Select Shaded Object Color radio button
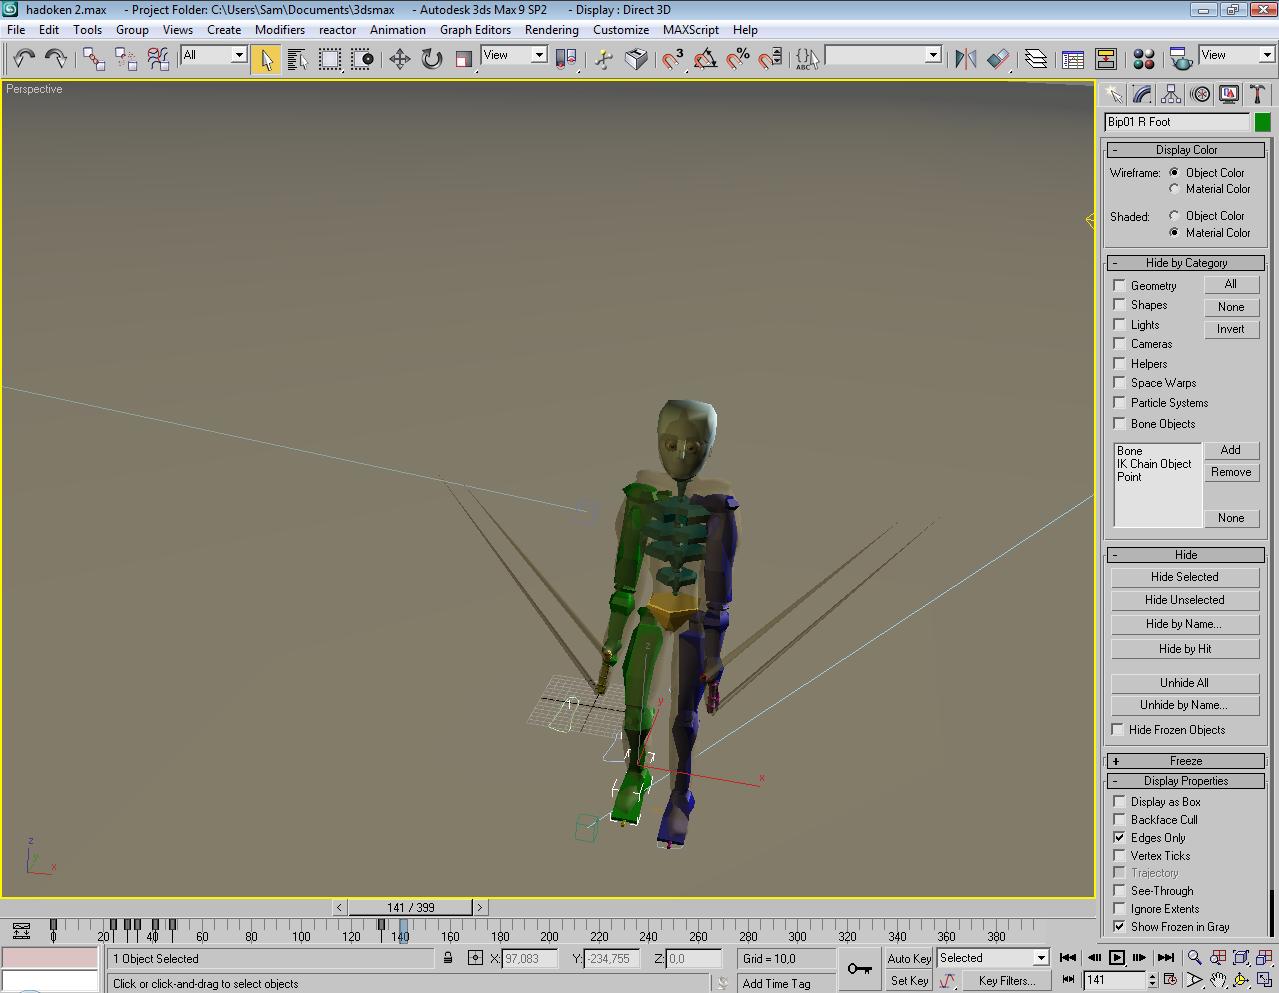Screen dimensions: 1279x993 (1175, 216)
